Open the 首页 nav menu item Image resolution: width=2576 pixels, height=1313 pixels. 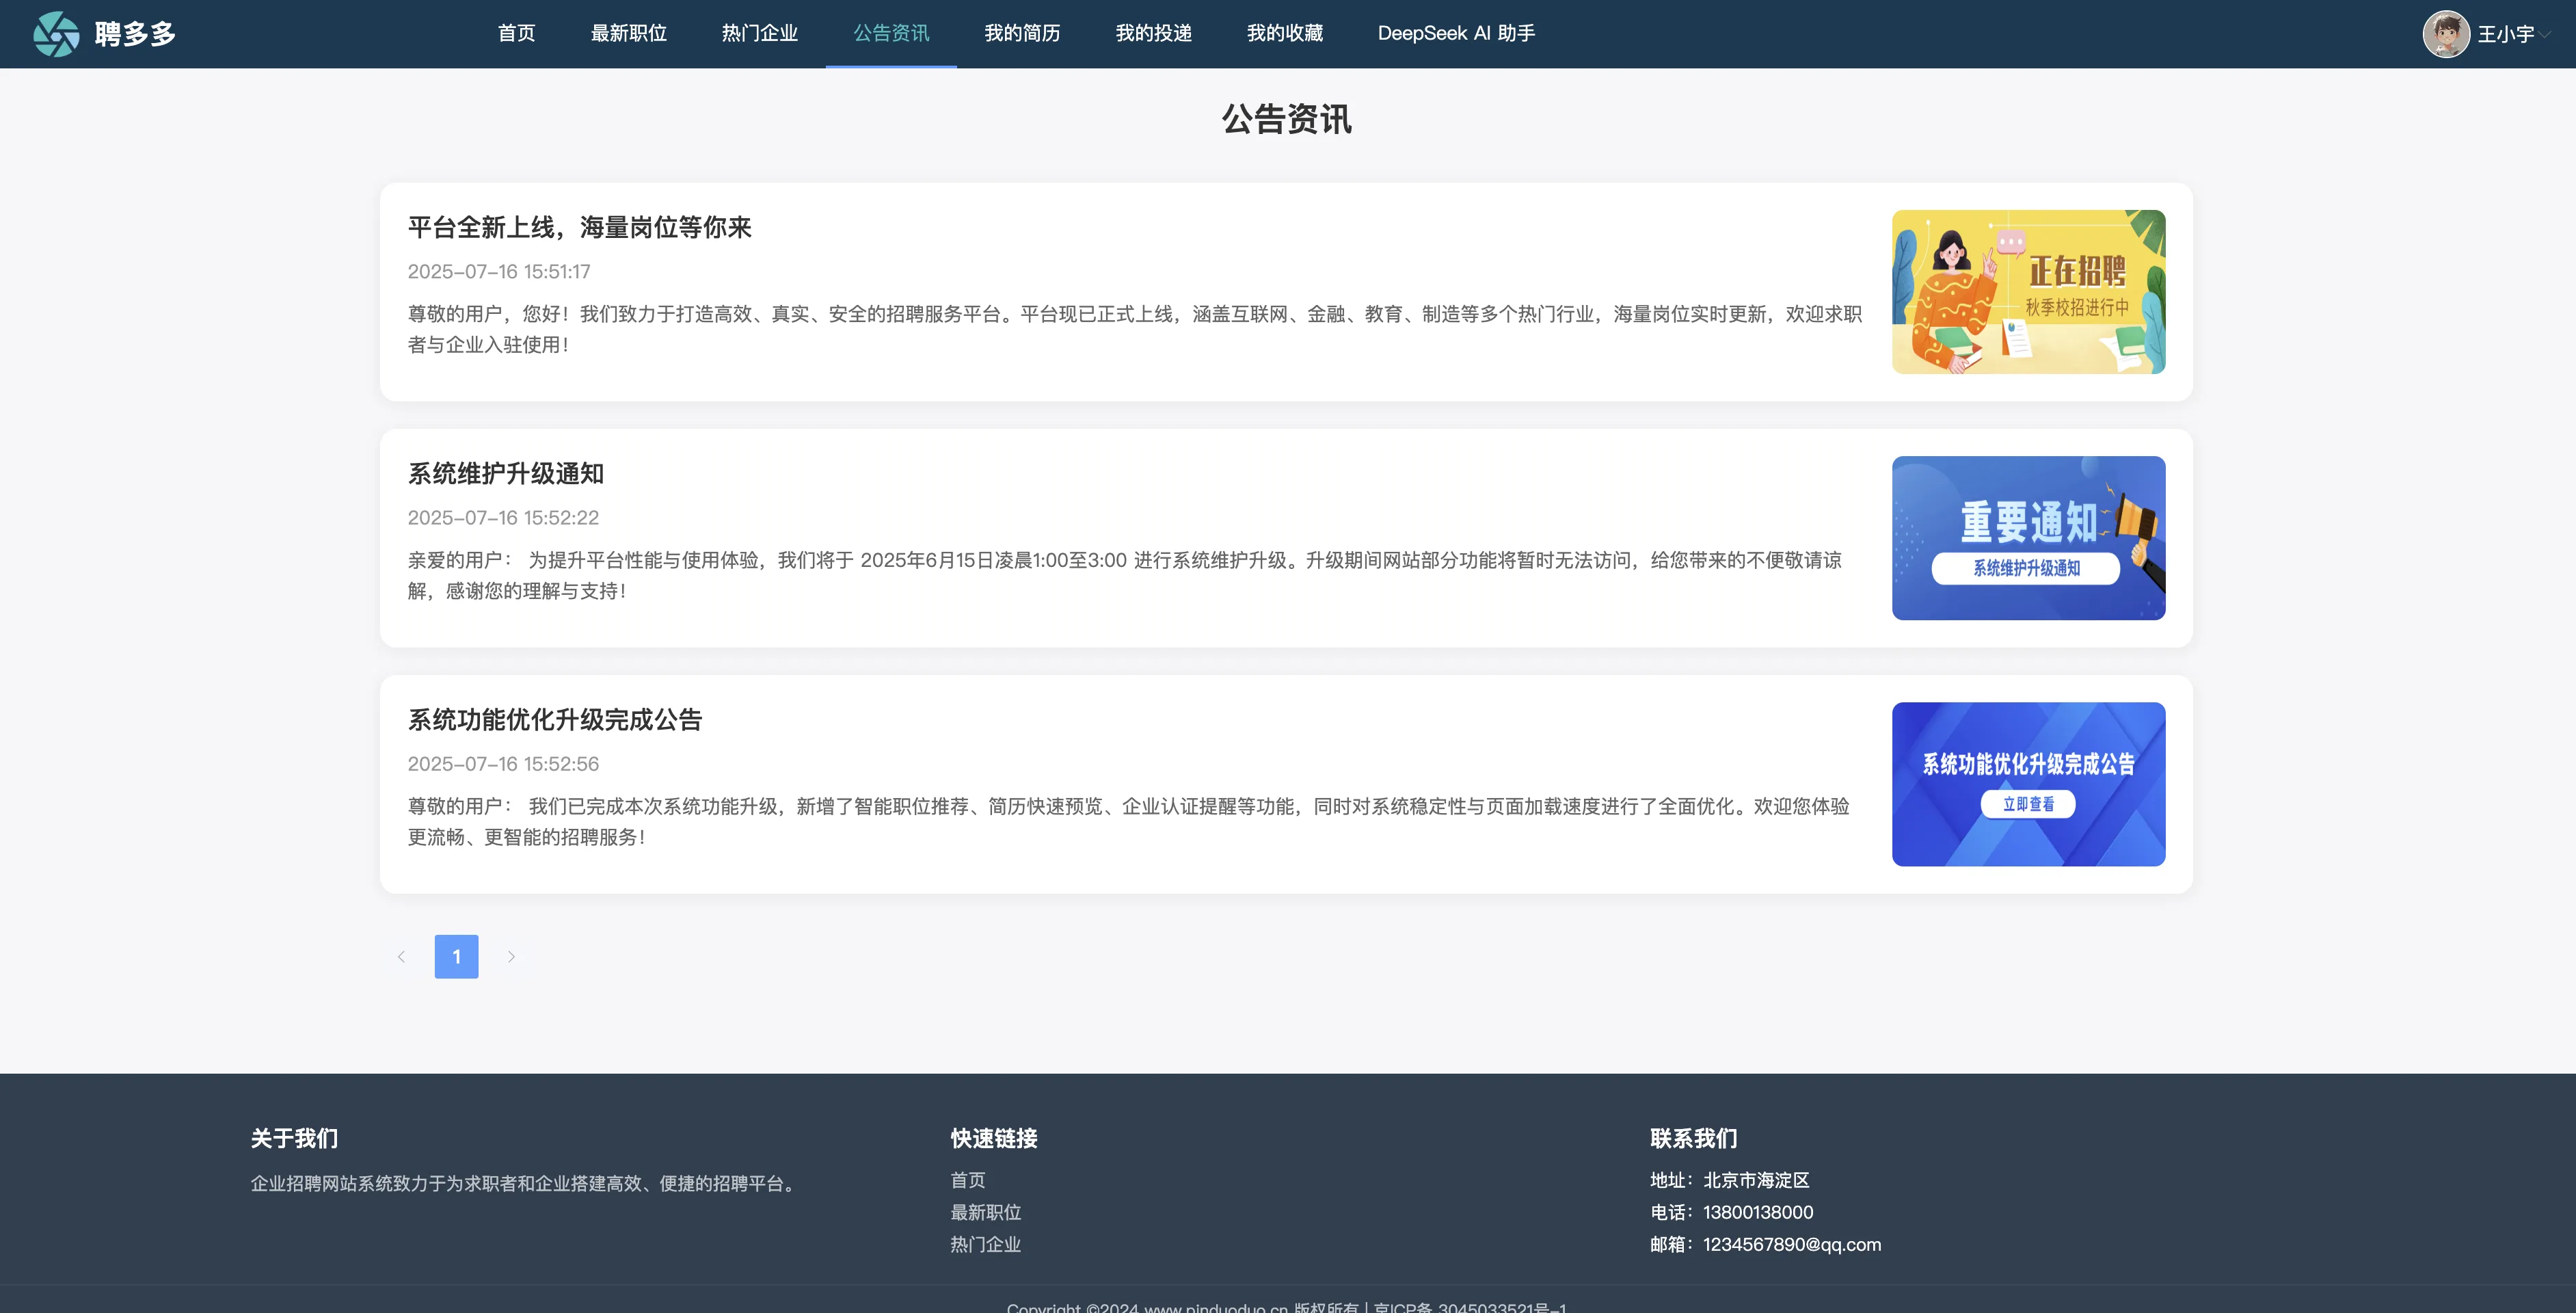[x=516, y=34]
